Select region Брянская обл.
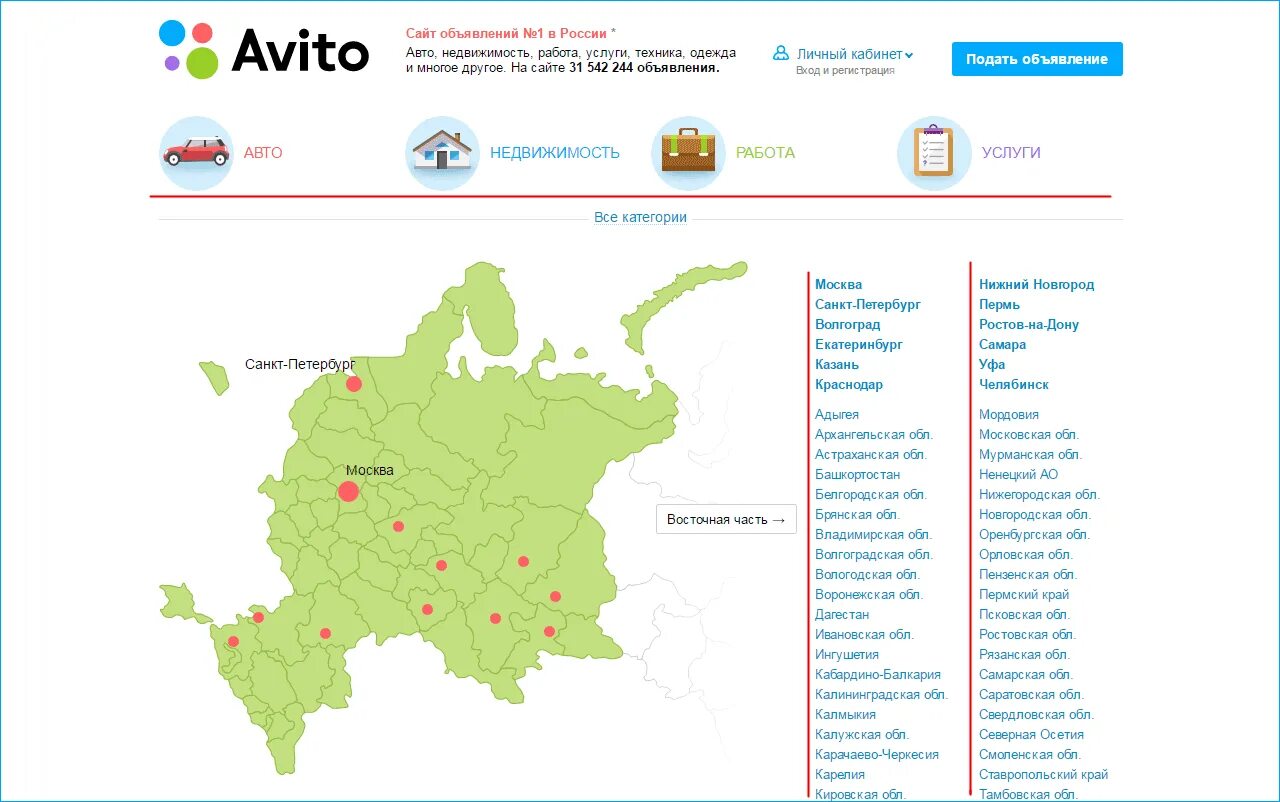The image size is (1280, 802). [x=858, y=514]
